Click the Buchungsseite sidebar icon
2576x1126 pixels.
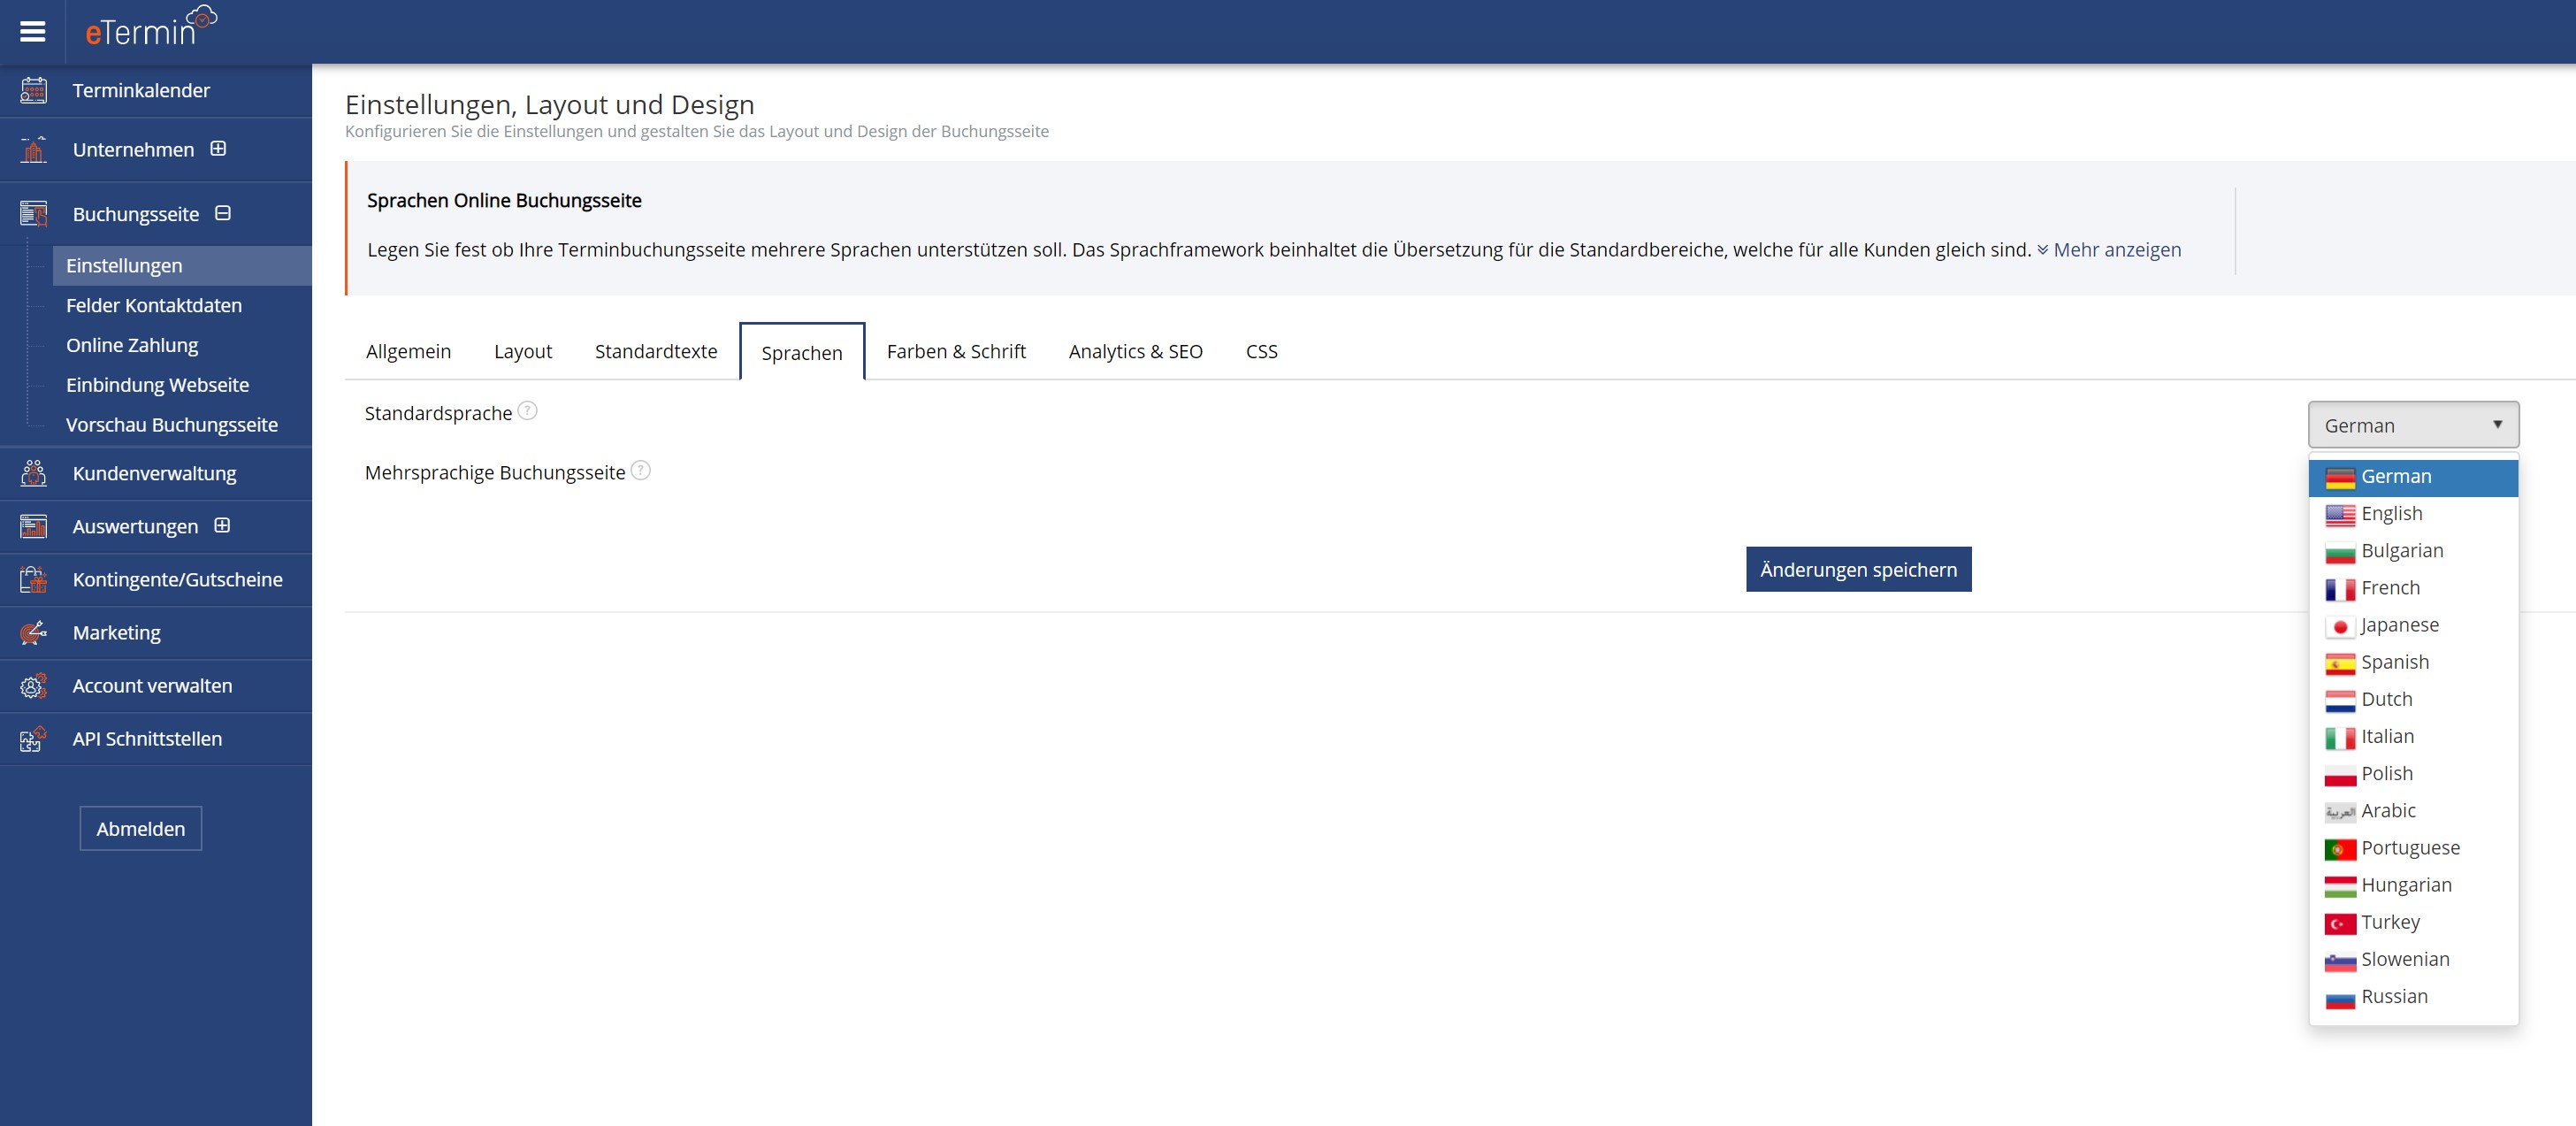point(34,214)
